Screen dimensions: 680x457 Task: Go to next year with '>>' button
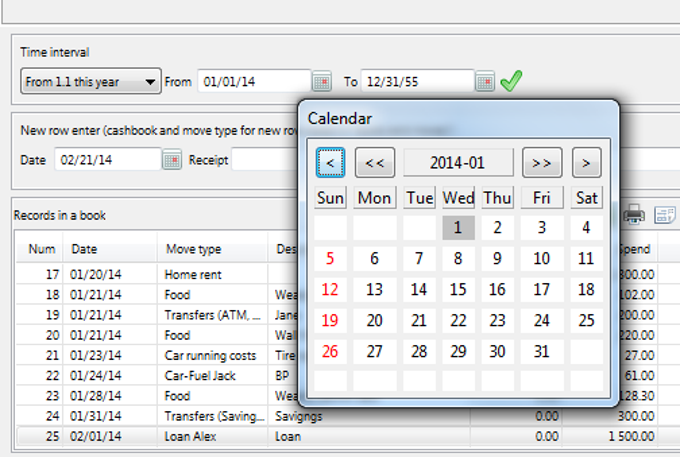pyautogui.click(x=542, y=163)
